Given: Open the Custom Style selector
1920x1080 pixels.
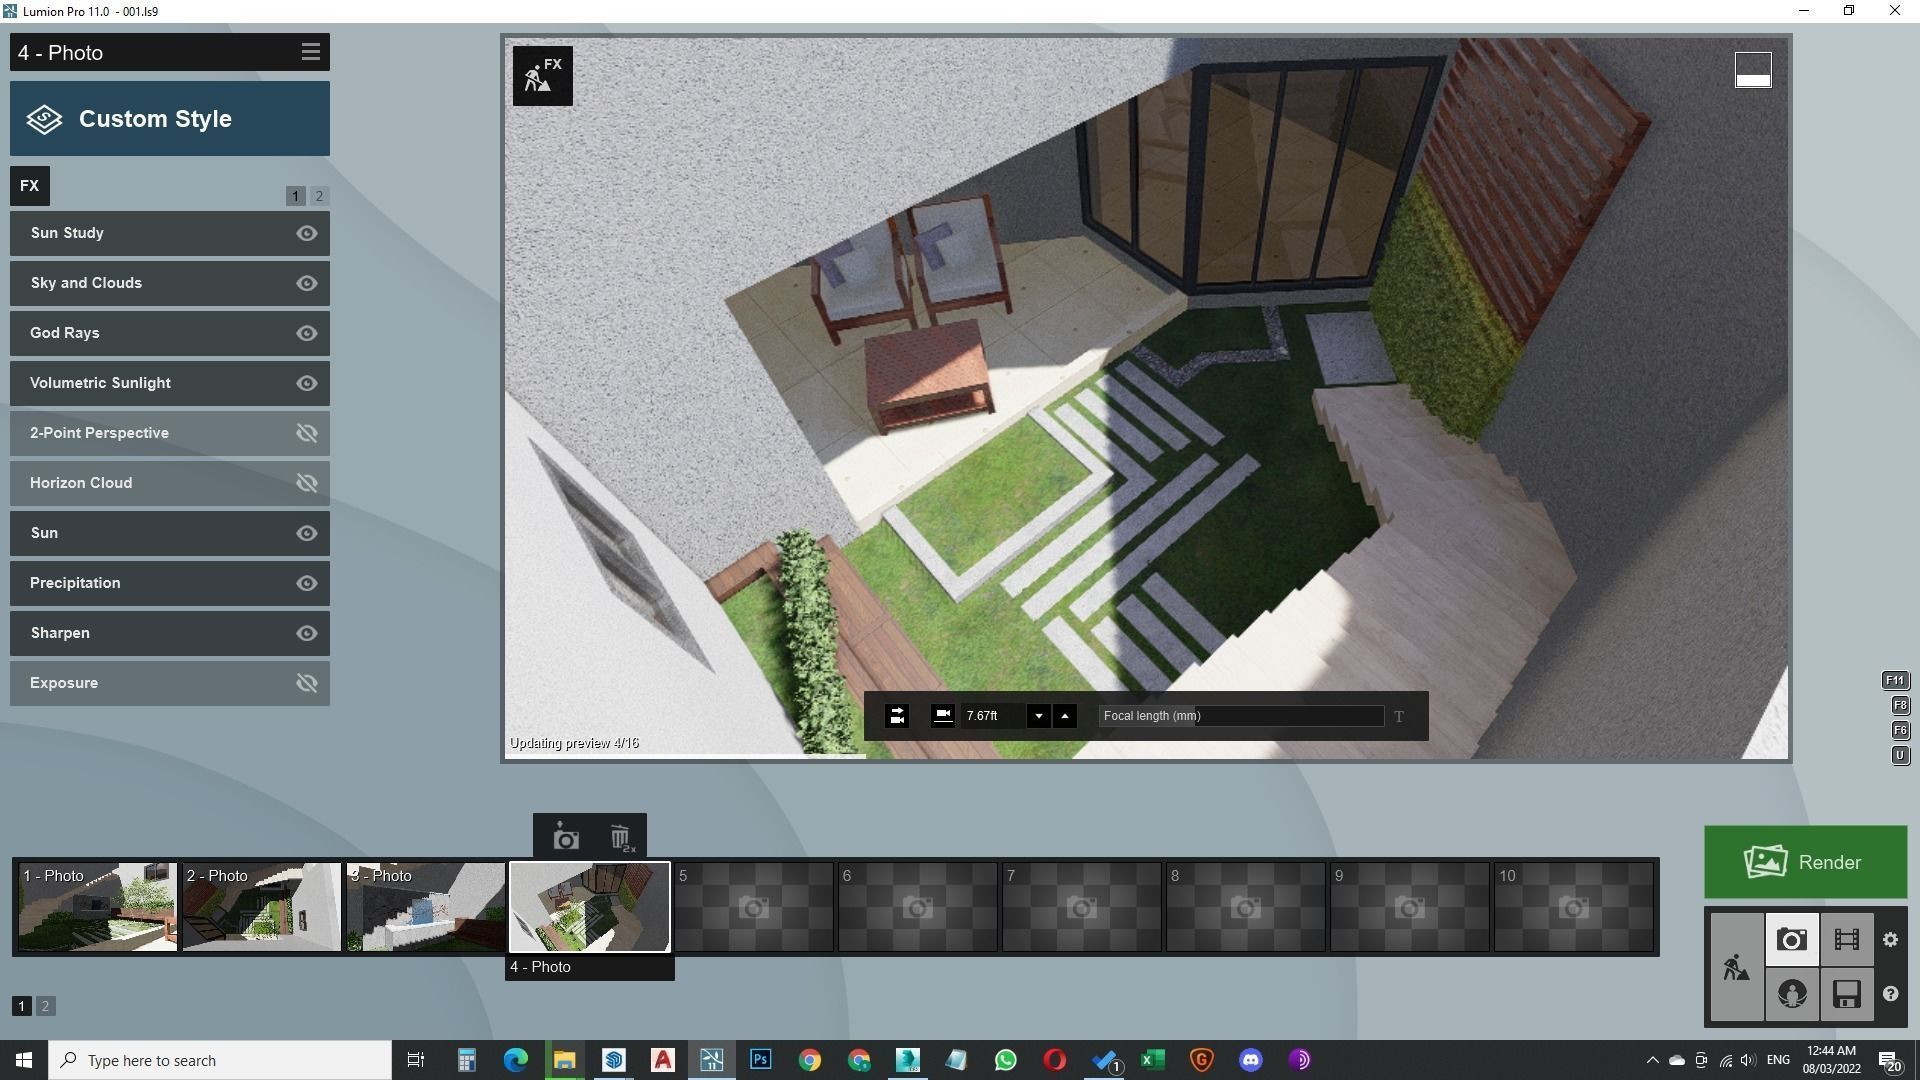Looking at the screenshot, I should pyautogui.click(x=170, y=119).
